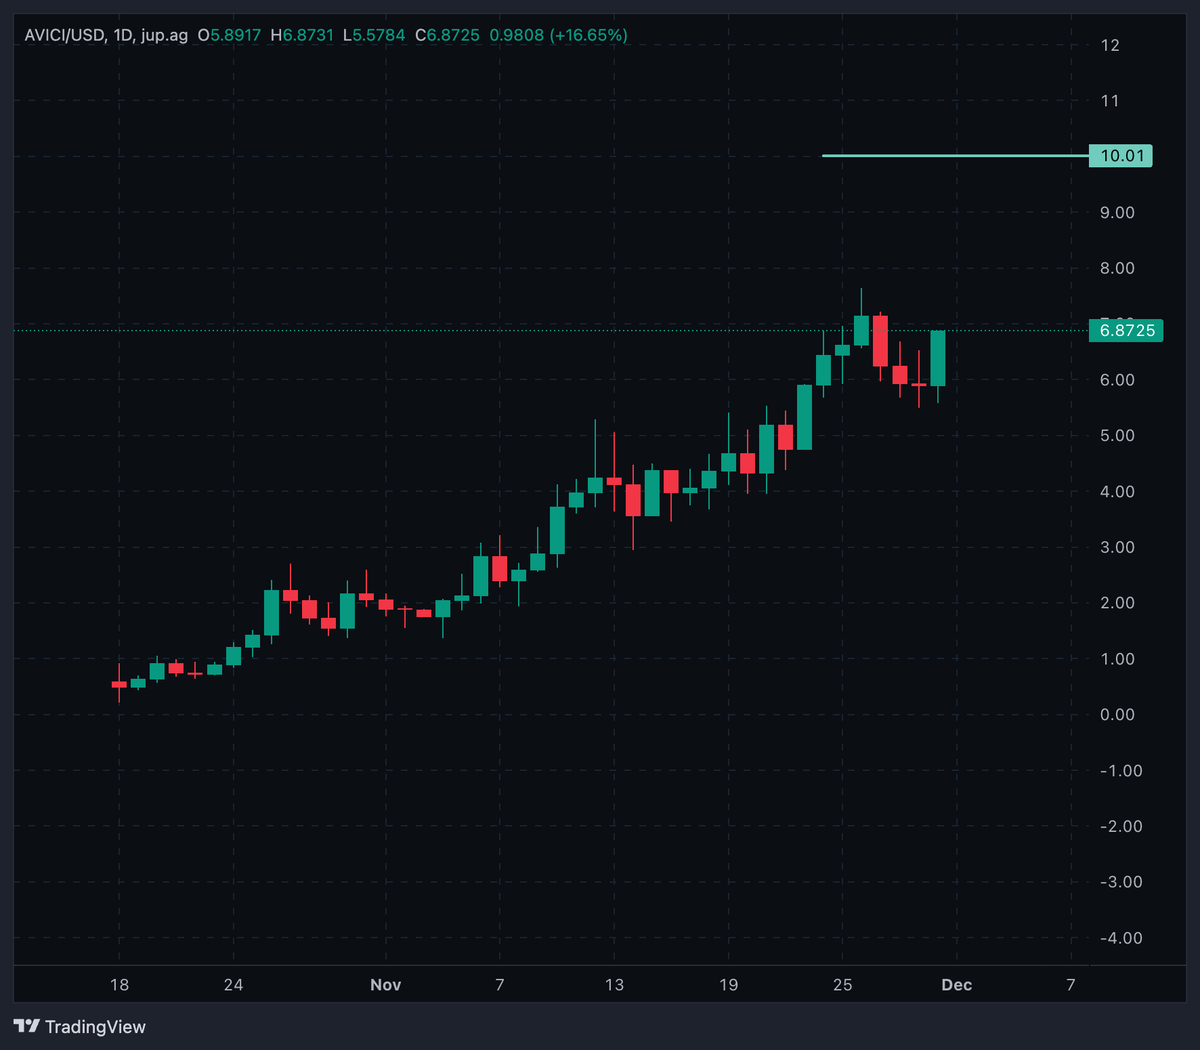Image resolution: width=1200 pixels, height=1050 pixels.
Task: Select date axis label 13
Action: [614, 985]
